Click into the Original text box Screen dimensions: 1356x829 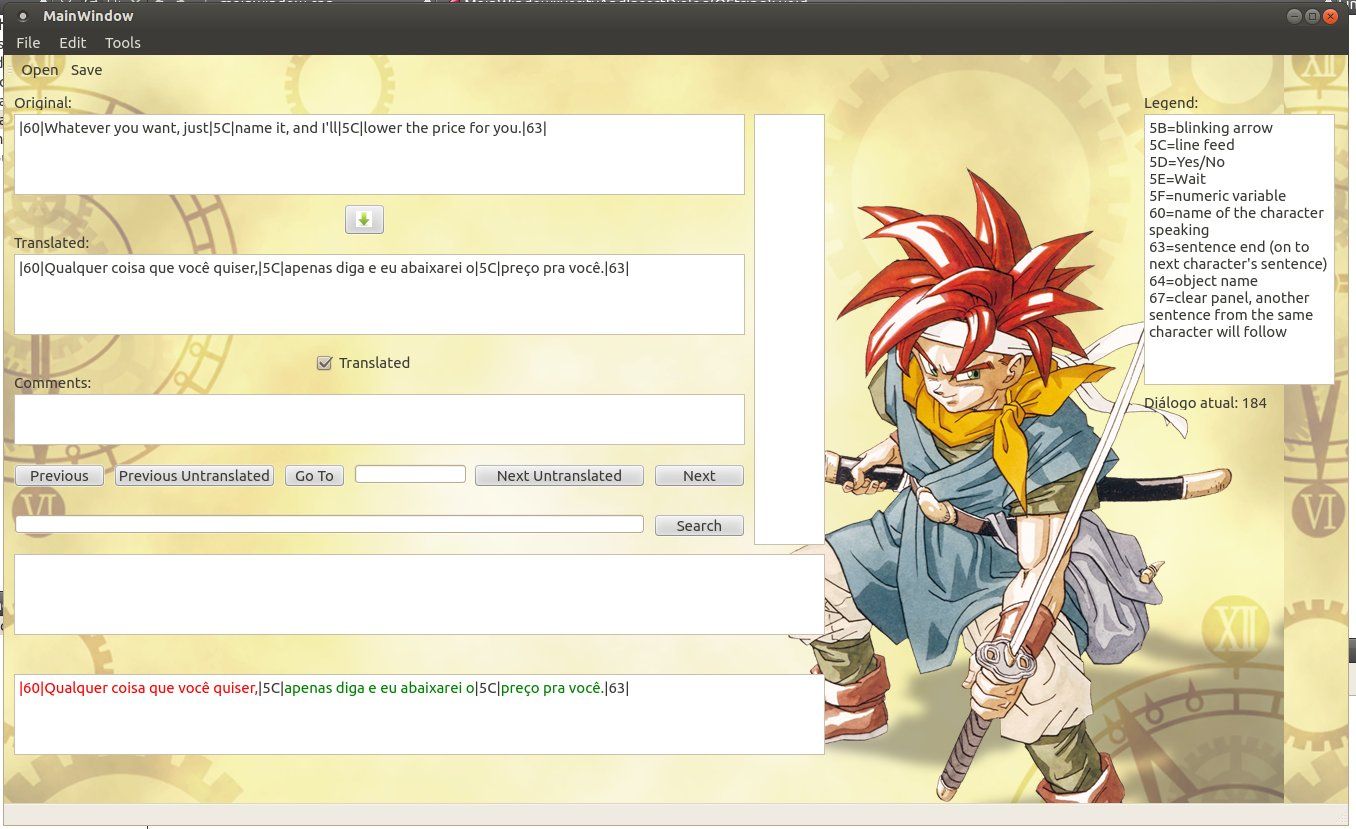[379, 155]
